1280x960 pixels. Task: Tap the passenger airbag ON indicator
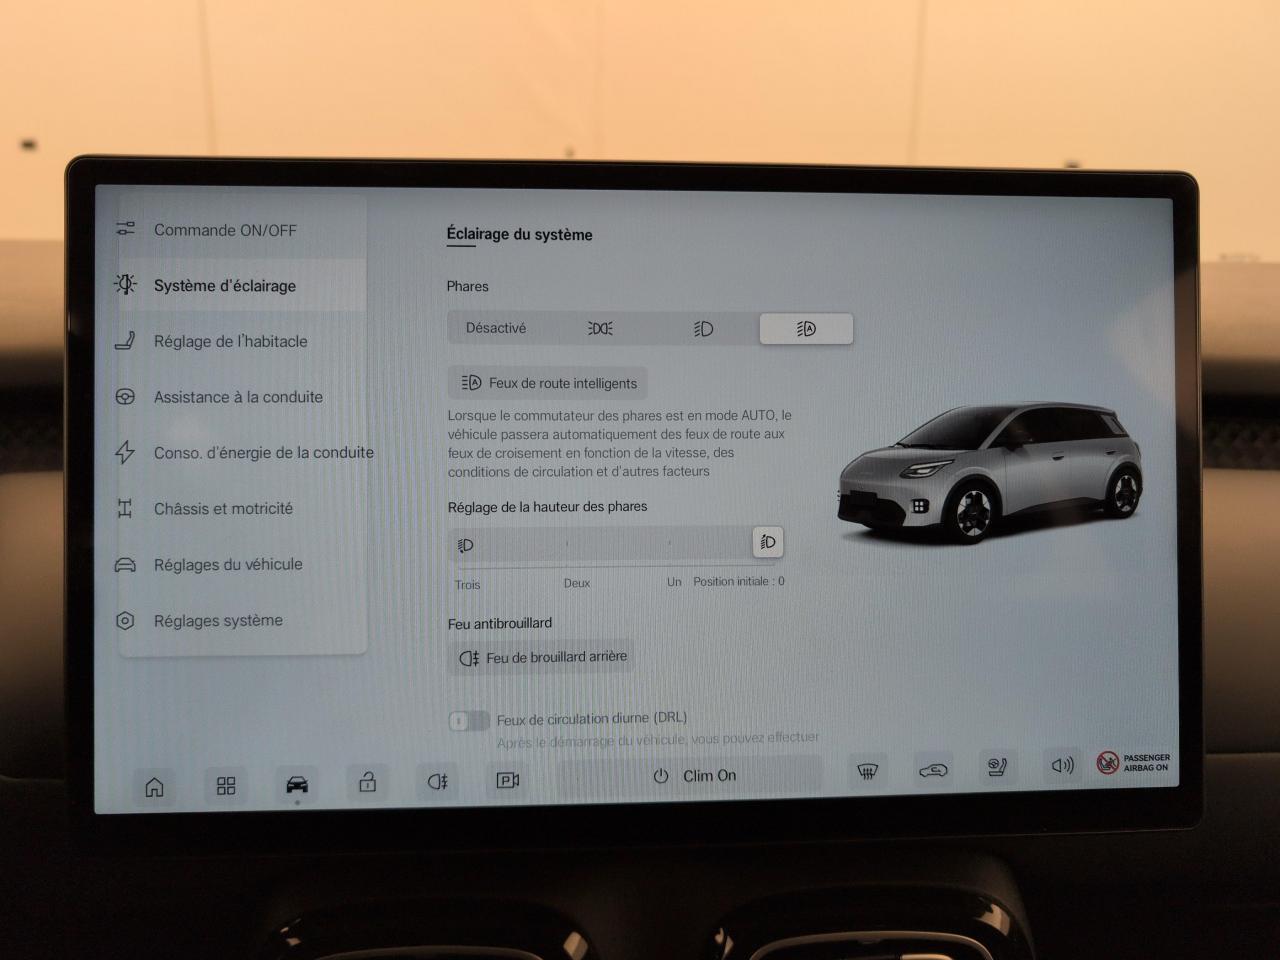click(1133, 763)
